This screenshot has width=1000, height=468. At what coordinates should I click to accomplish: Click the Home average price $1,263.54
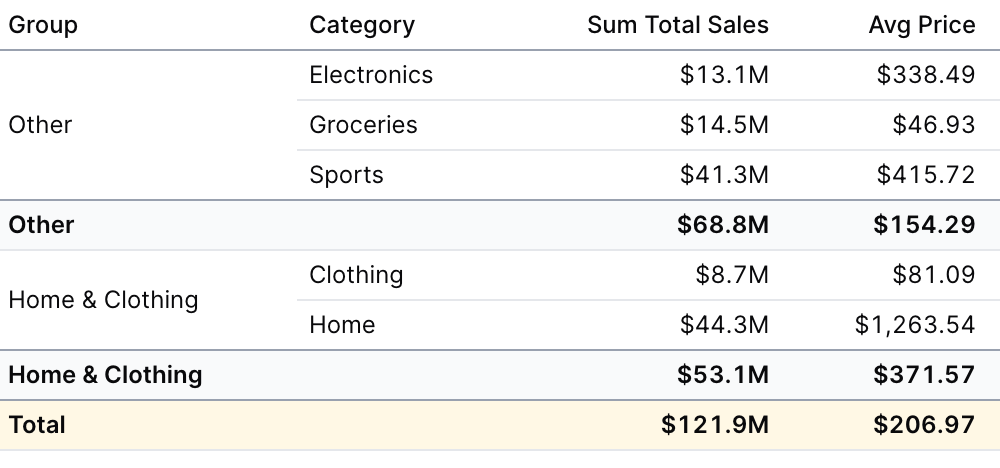914,325
